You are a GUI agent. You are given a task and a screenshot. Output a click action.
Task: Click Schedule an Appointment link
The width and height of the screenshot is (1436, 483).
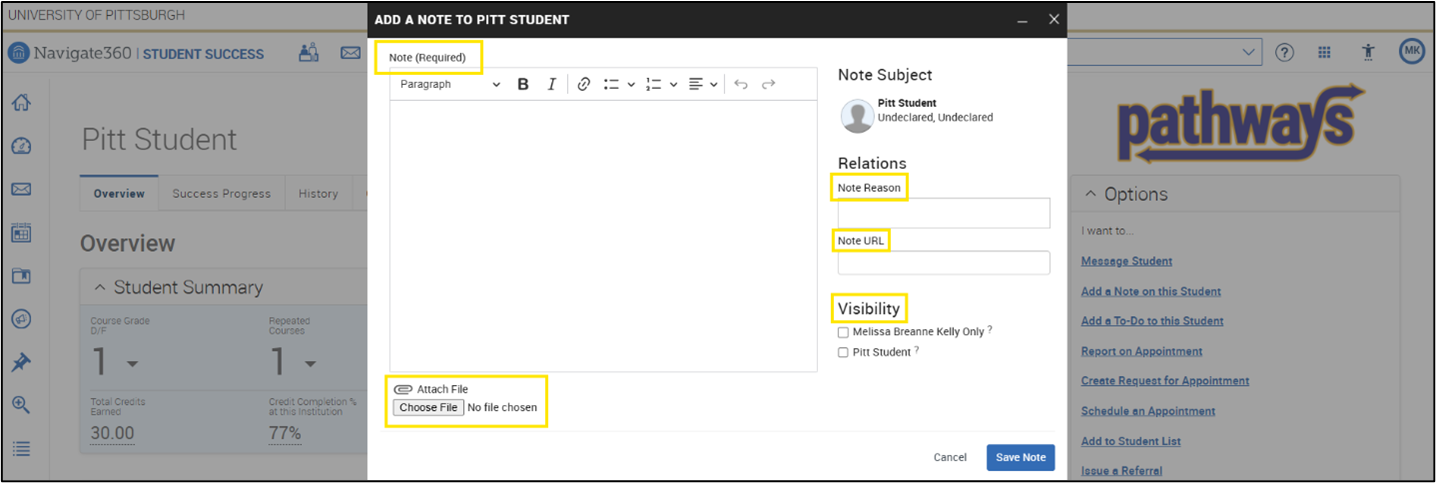[x=1148, y=411]
